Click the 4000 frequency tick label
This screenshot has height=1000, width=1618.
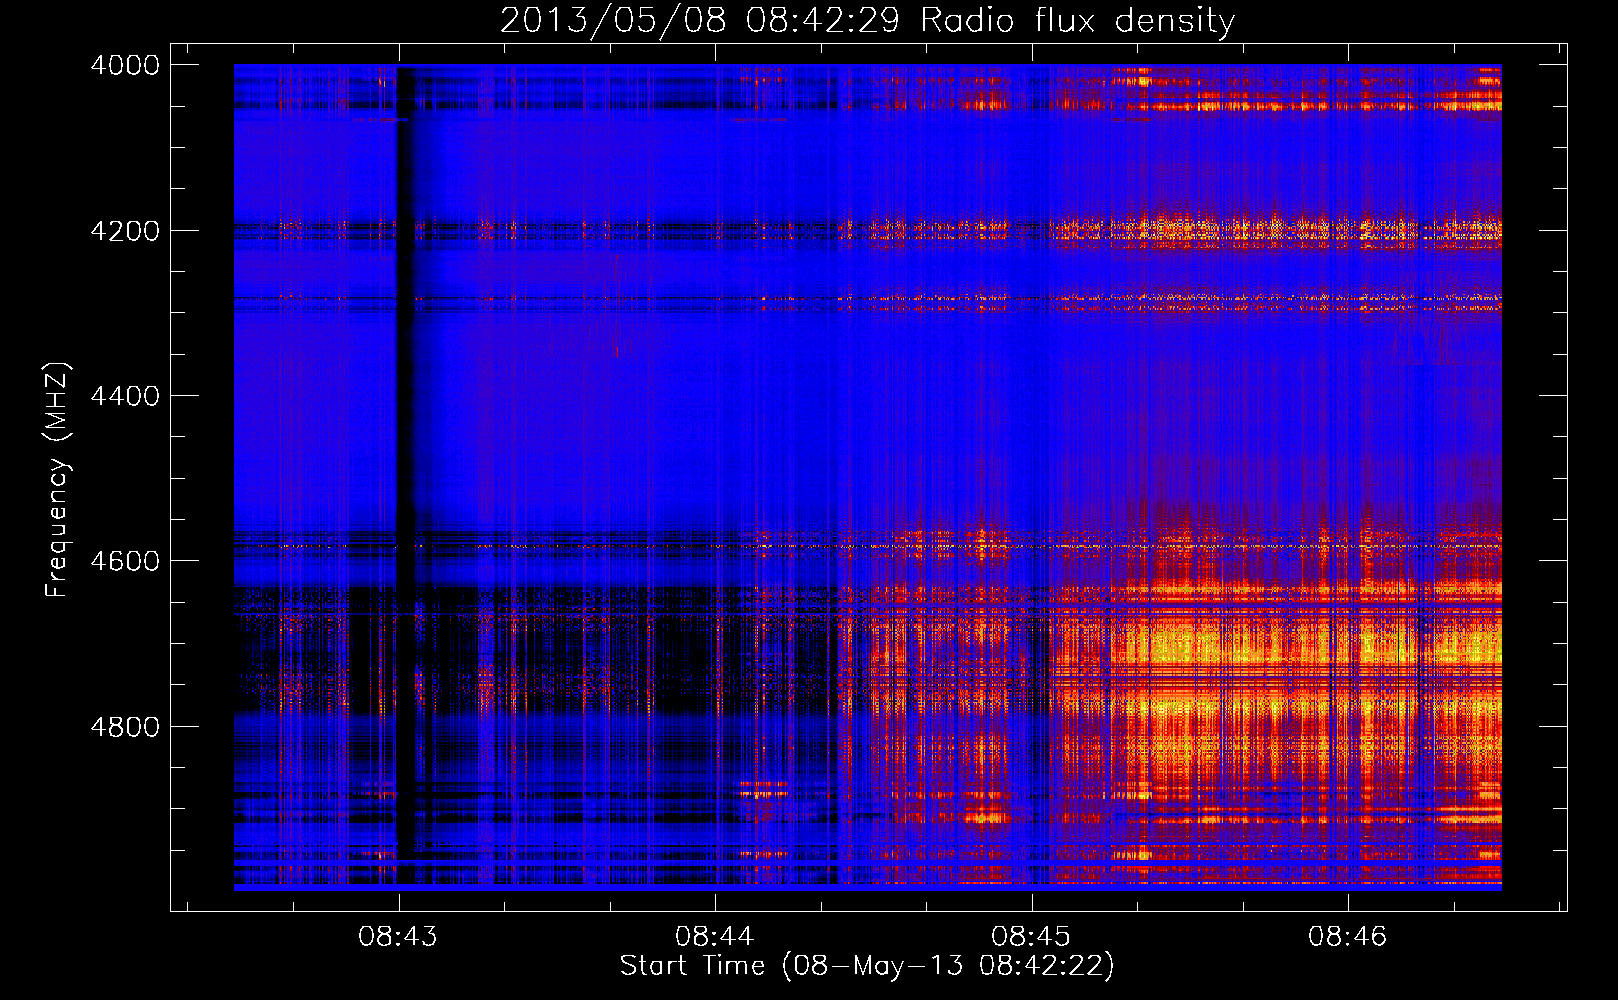coord(125,65)
